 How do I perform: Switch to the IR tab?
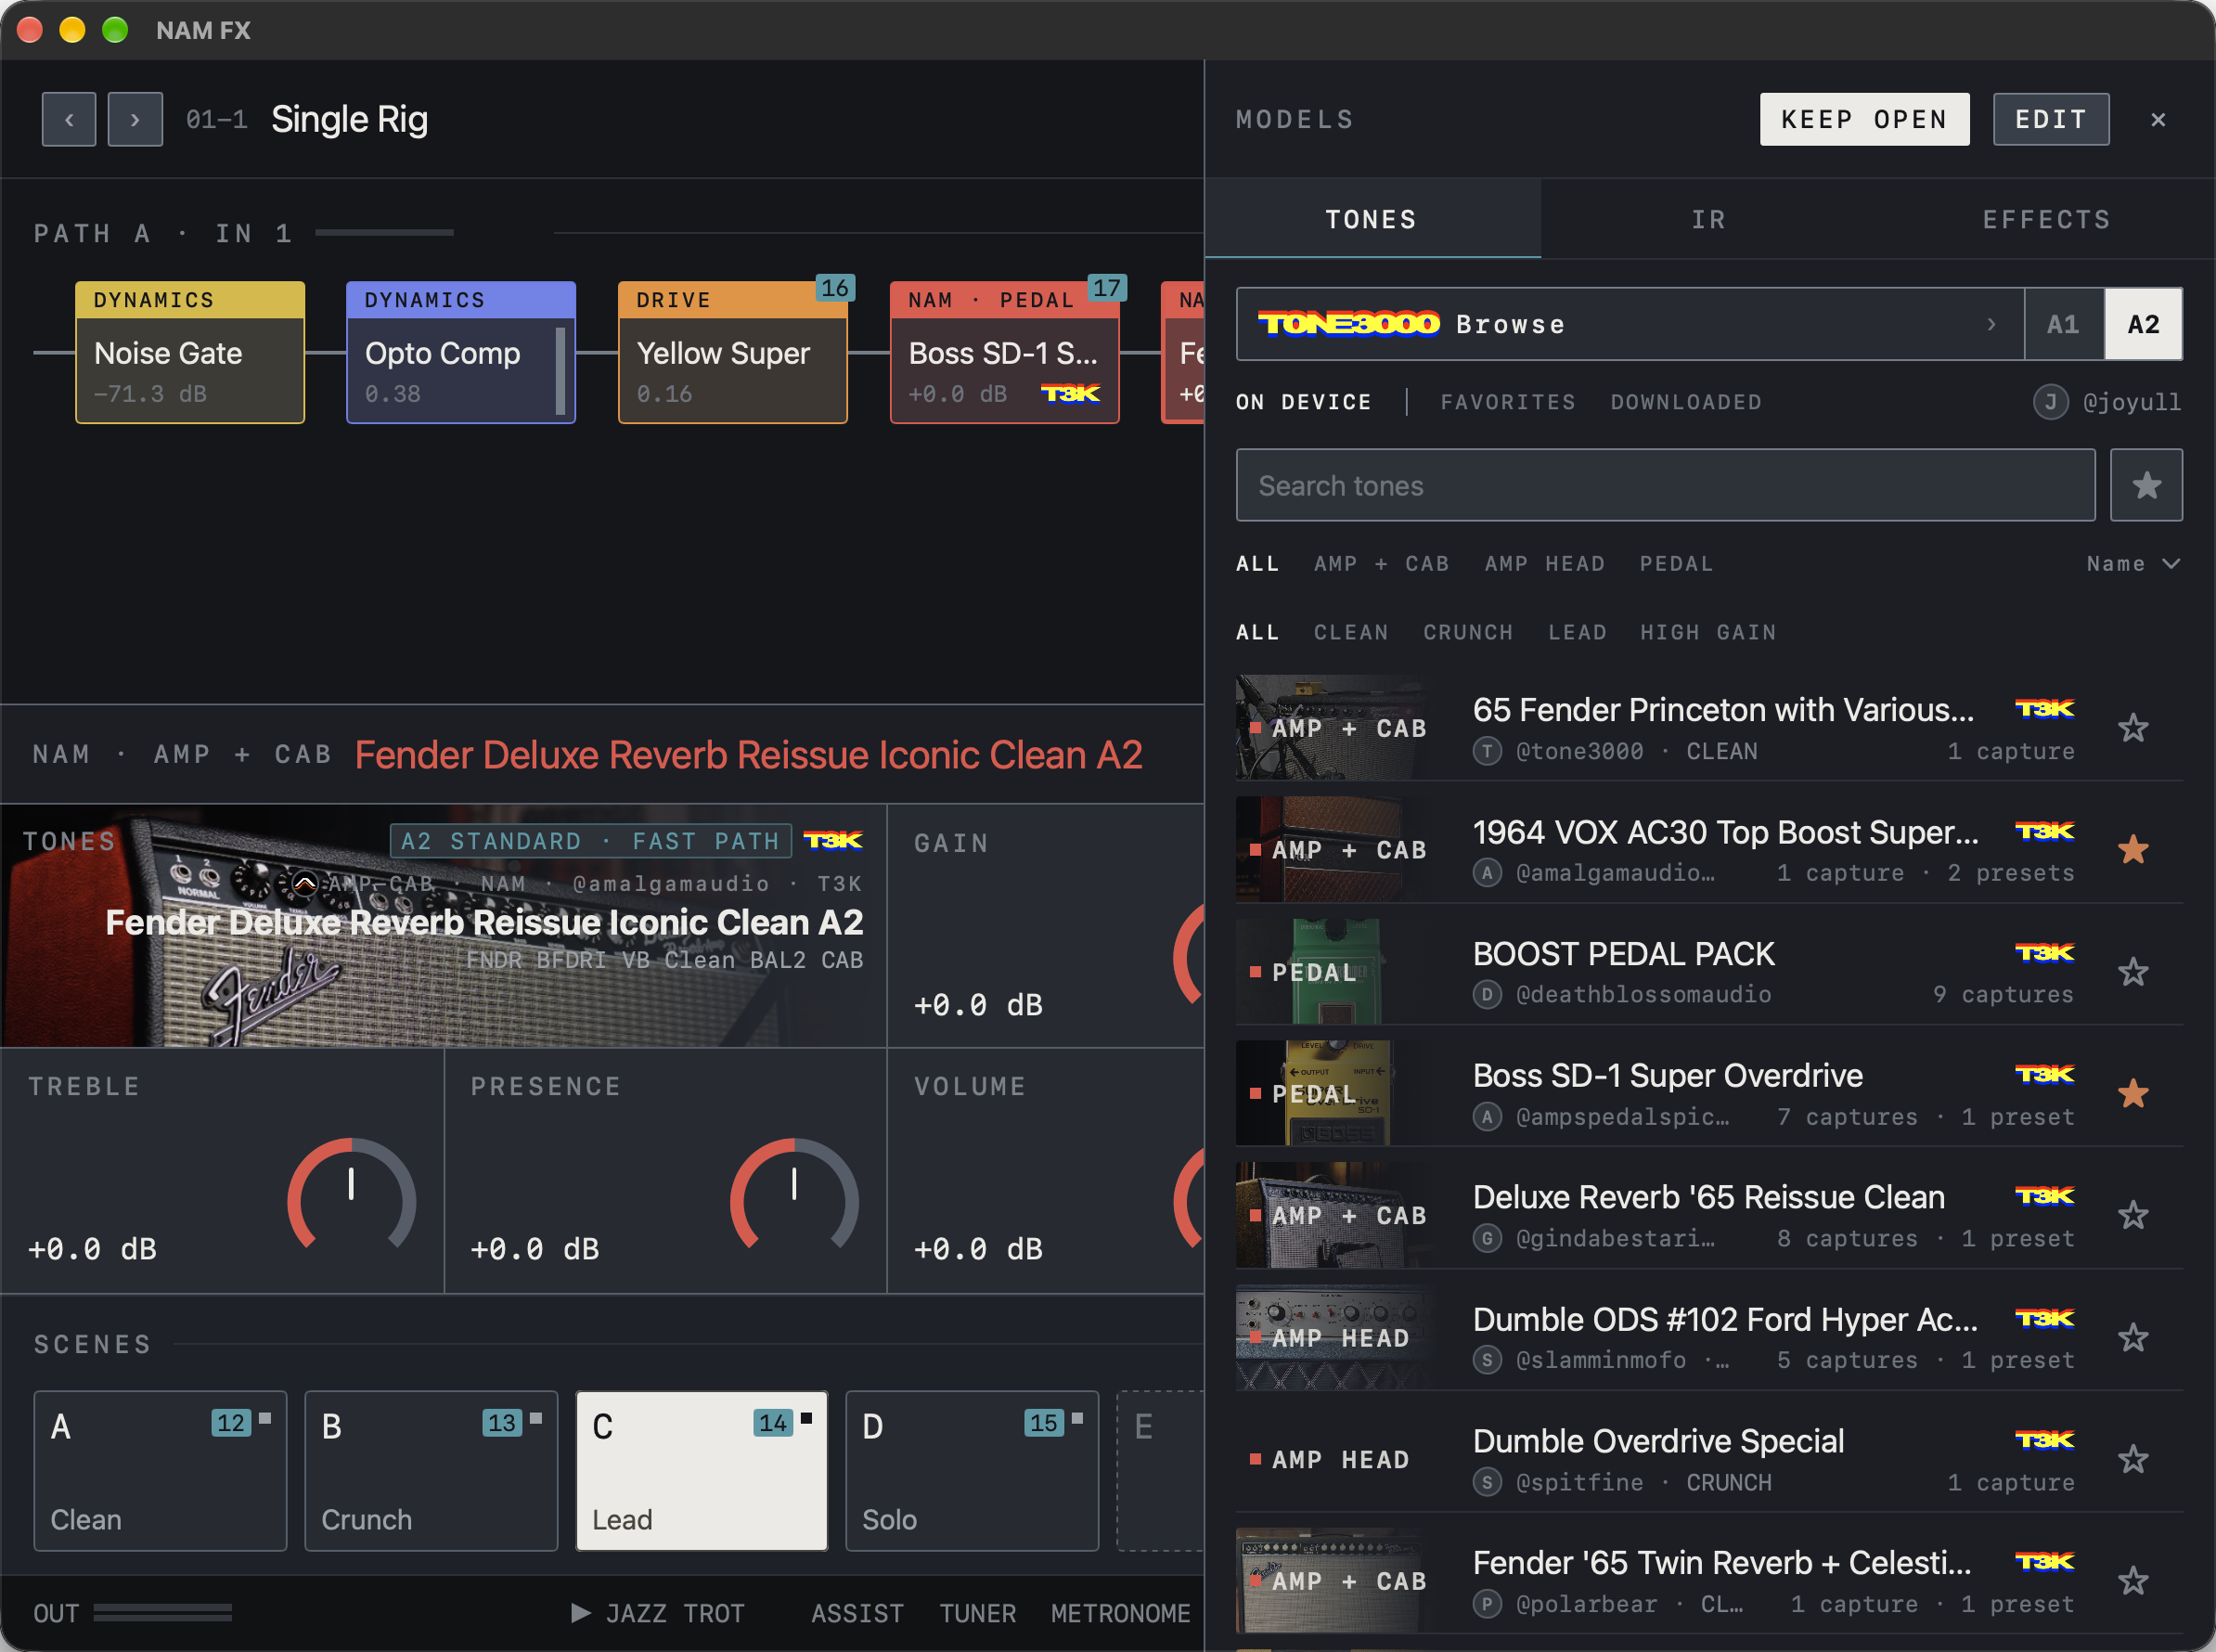(1709, 219)
